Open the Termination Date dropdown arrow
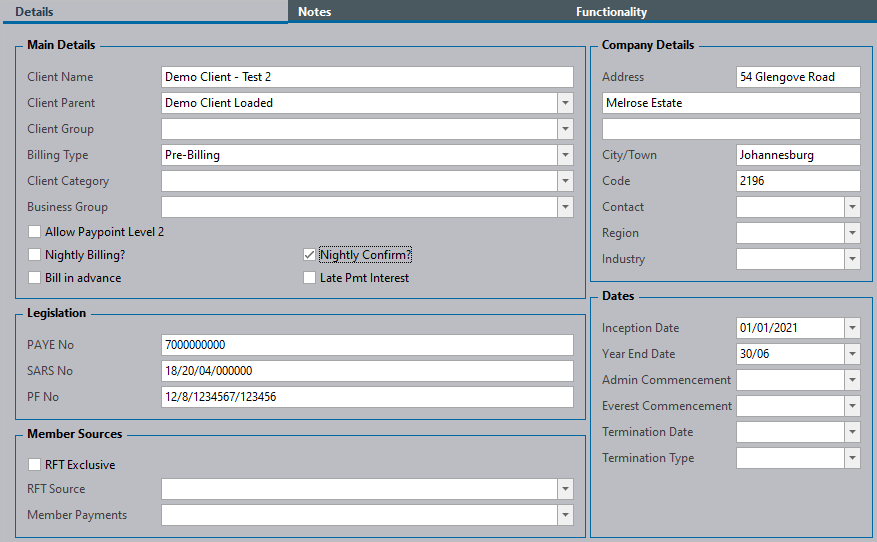 (x=852, y=432)
